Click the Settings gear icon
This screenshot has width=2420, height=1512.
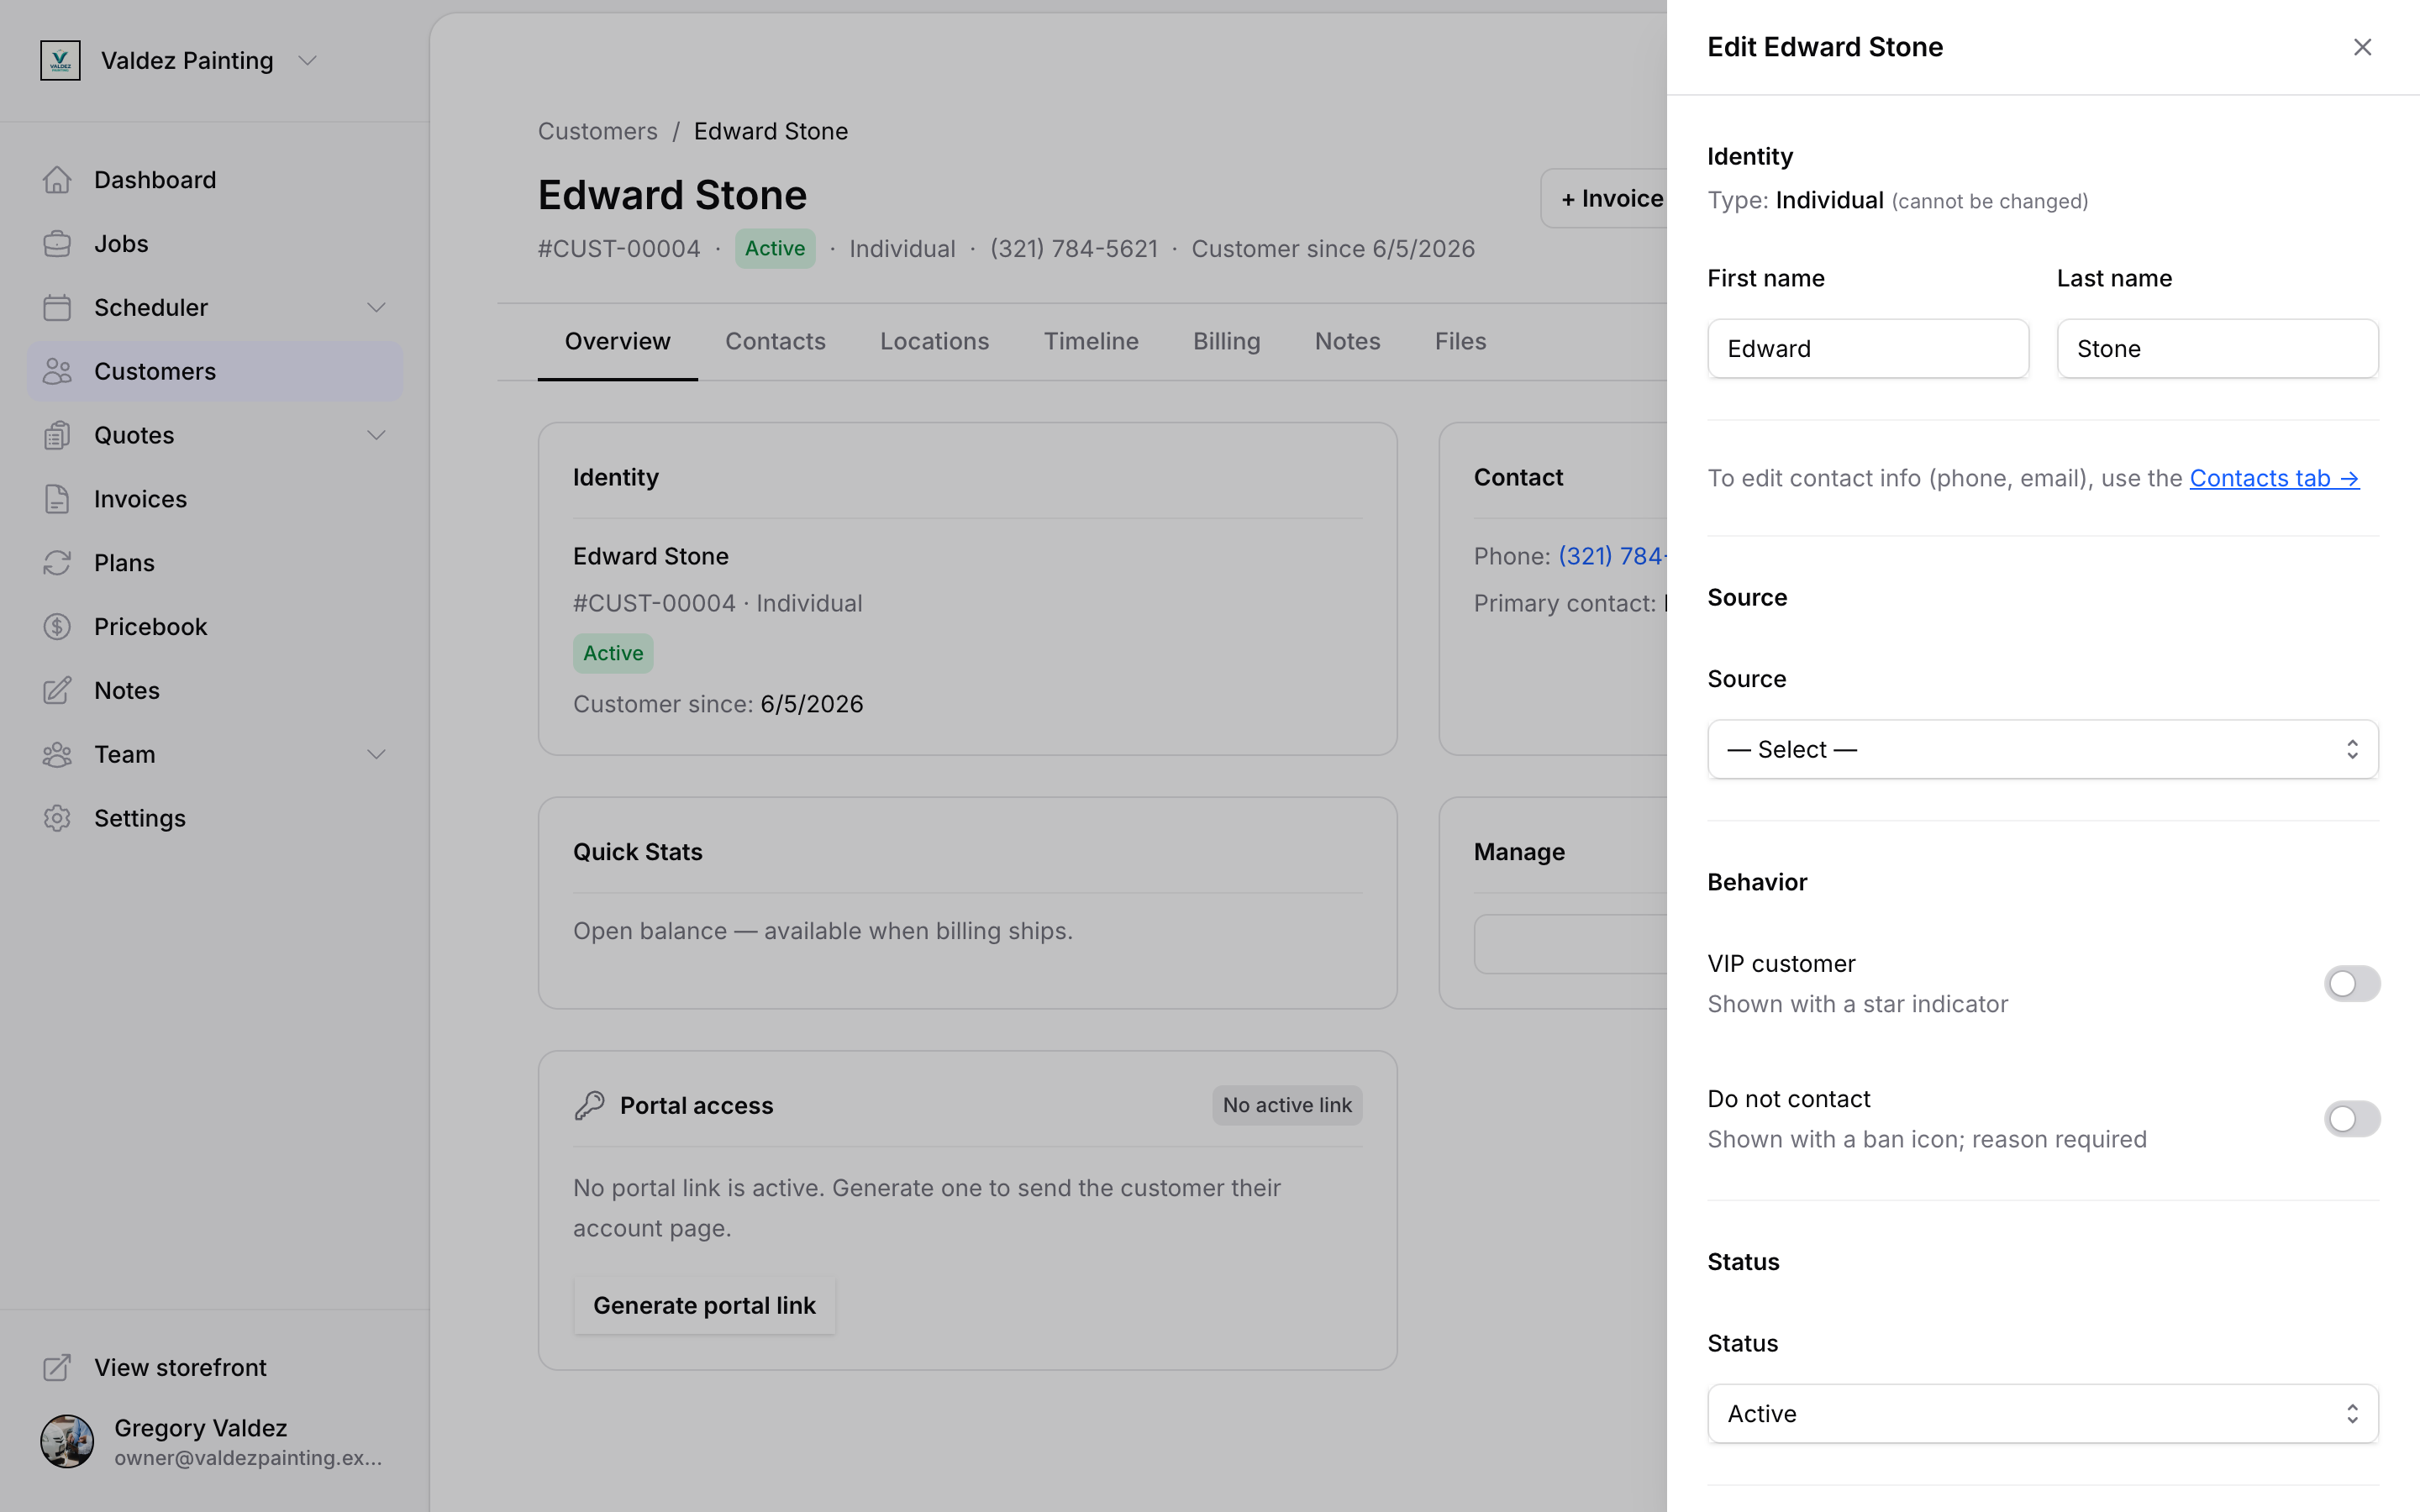click(57, 819)
